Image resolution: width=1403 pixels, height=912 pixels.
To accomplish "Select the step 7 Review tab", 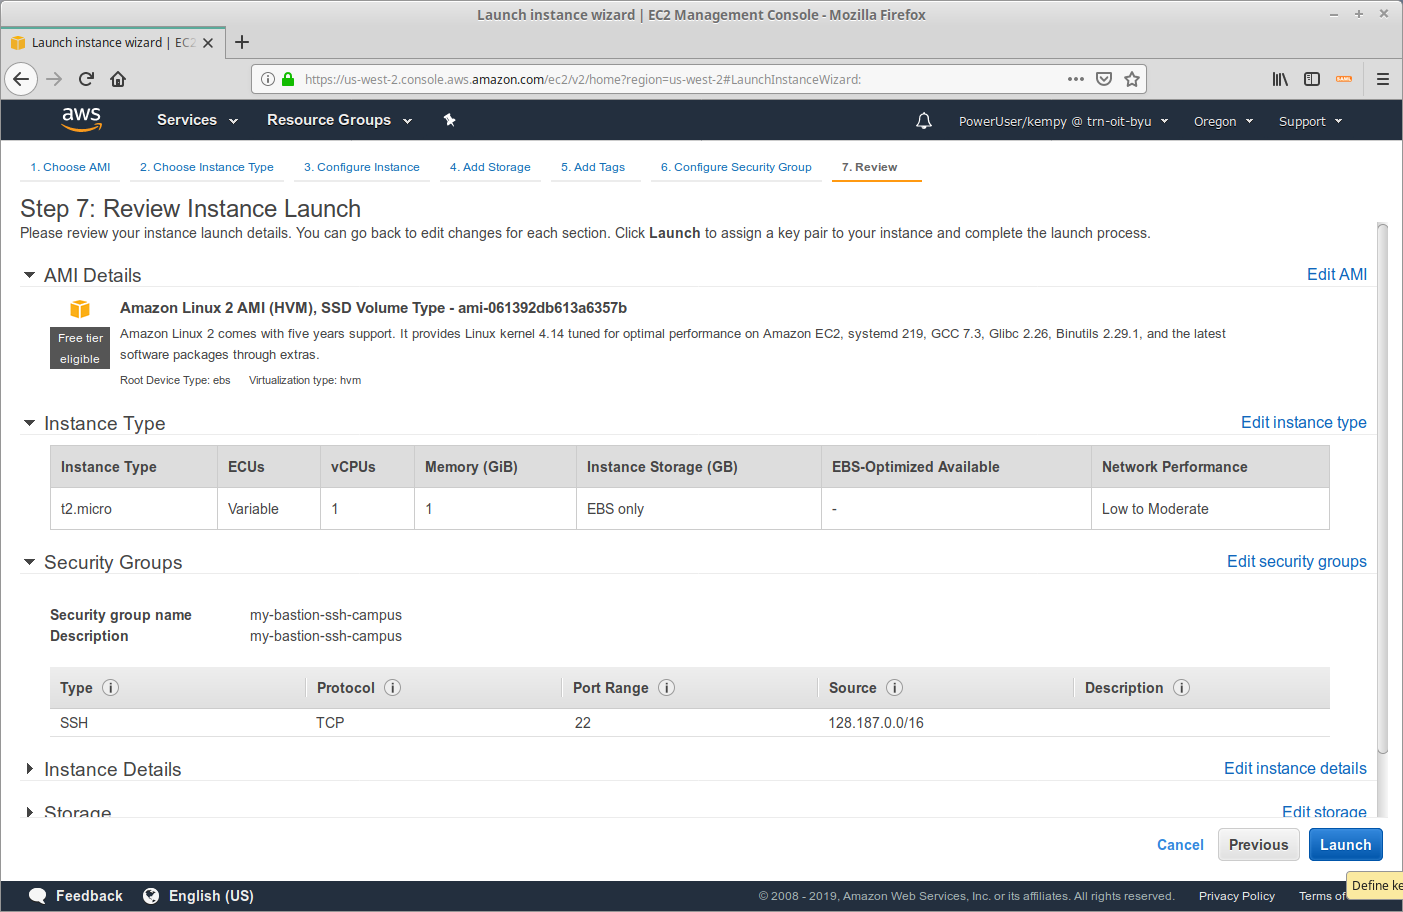I will click(870, 167).
